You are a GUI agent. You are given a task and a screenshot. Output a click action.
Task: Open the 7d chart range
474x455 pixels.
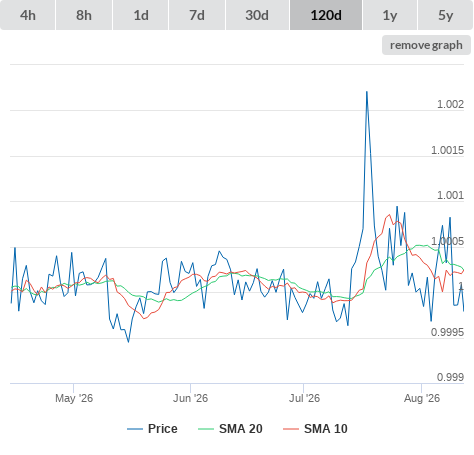click(197, 15)
